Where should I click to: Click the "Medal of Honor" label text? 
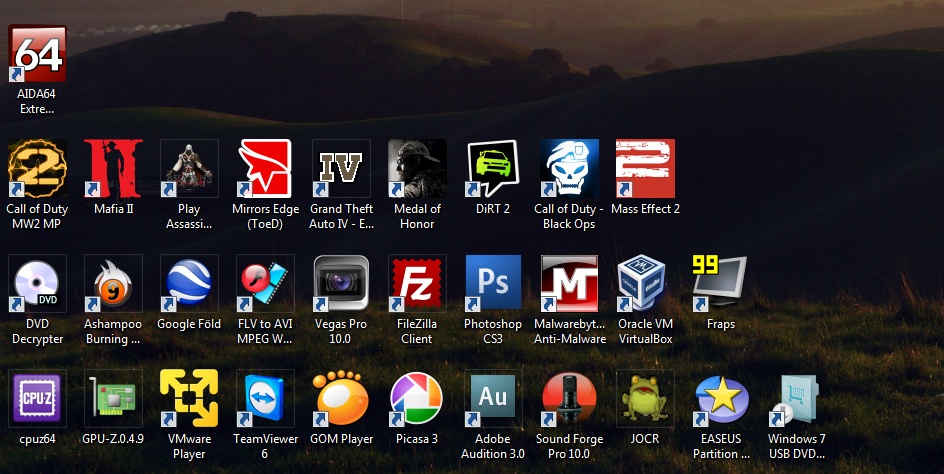(x=417, y=216)
